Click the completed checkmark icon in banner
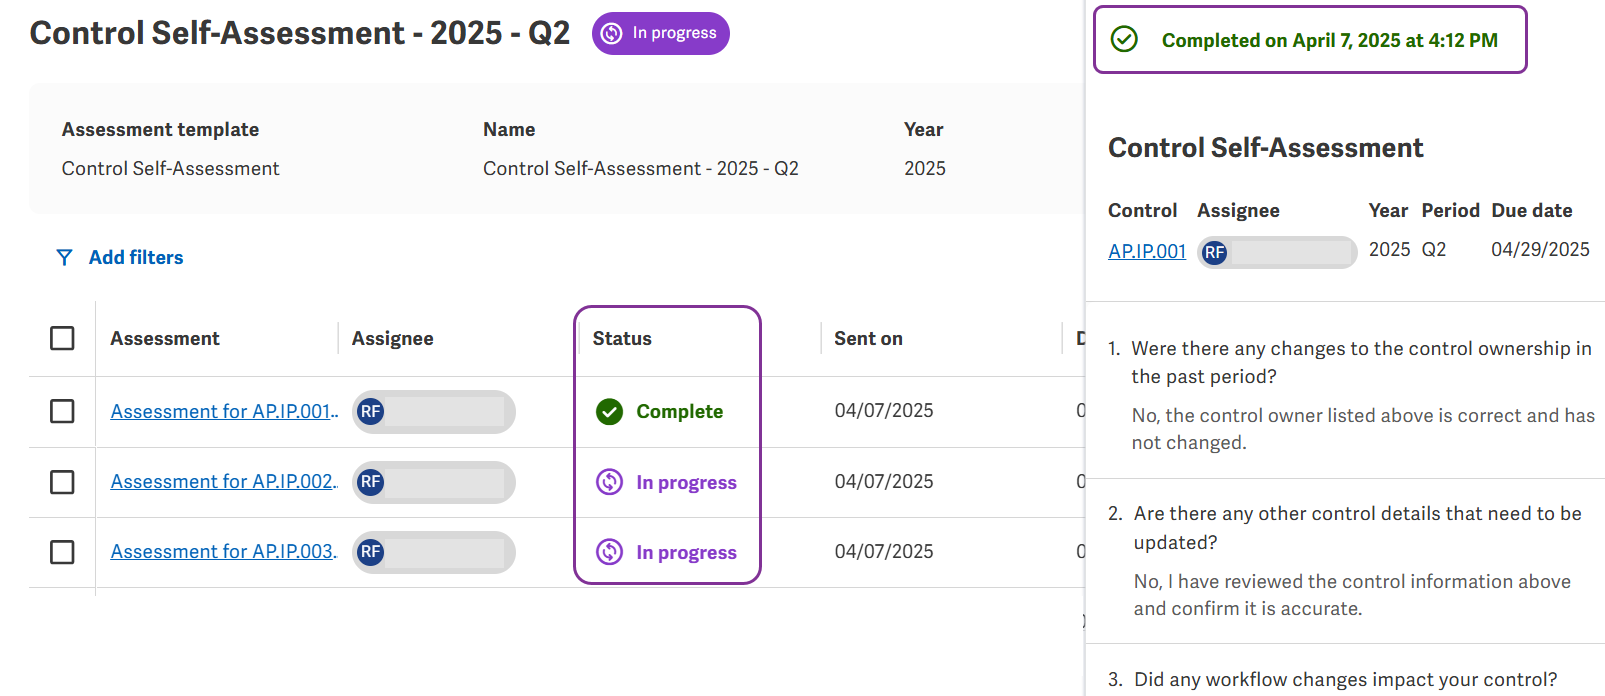Screen dimensions: 1605x696 click(1124, 39)
